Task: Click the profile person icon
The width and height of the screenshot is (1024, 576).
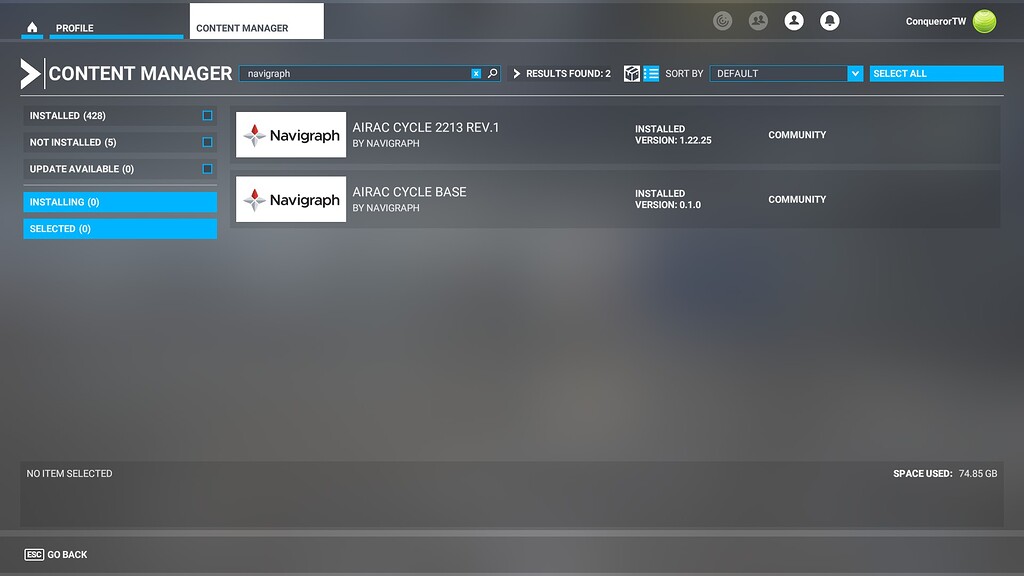Action: pos(794,20)
